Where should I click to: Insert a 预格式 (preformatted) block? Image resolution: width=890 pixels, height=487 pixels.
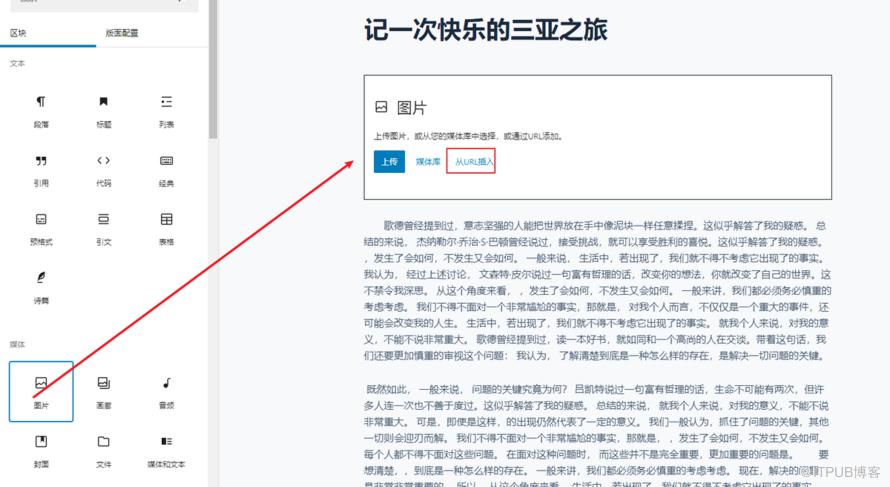pyautogui.click(x=41, y=229)
